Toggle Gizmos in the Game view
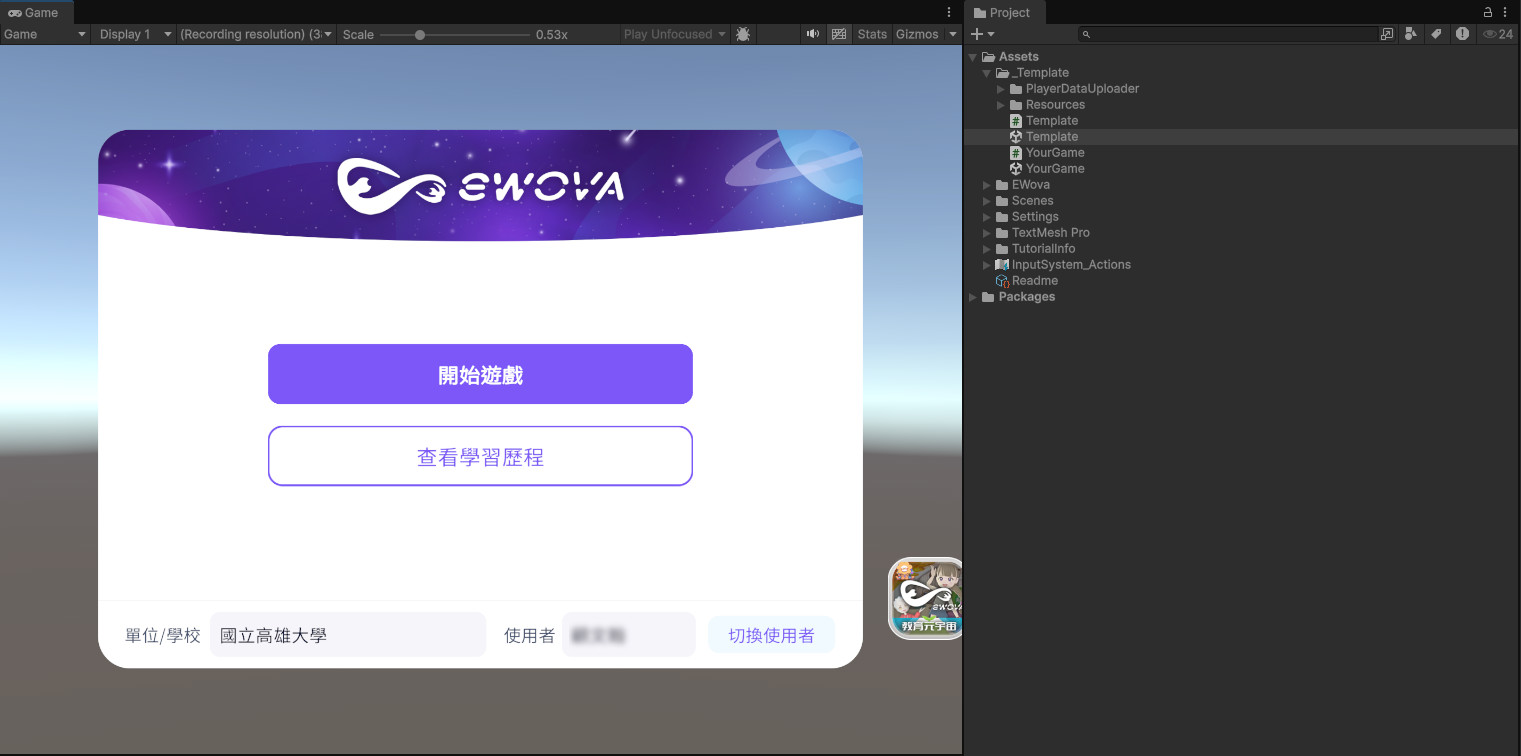Viewport: 1521px width, 756px height. click(917, 34)
